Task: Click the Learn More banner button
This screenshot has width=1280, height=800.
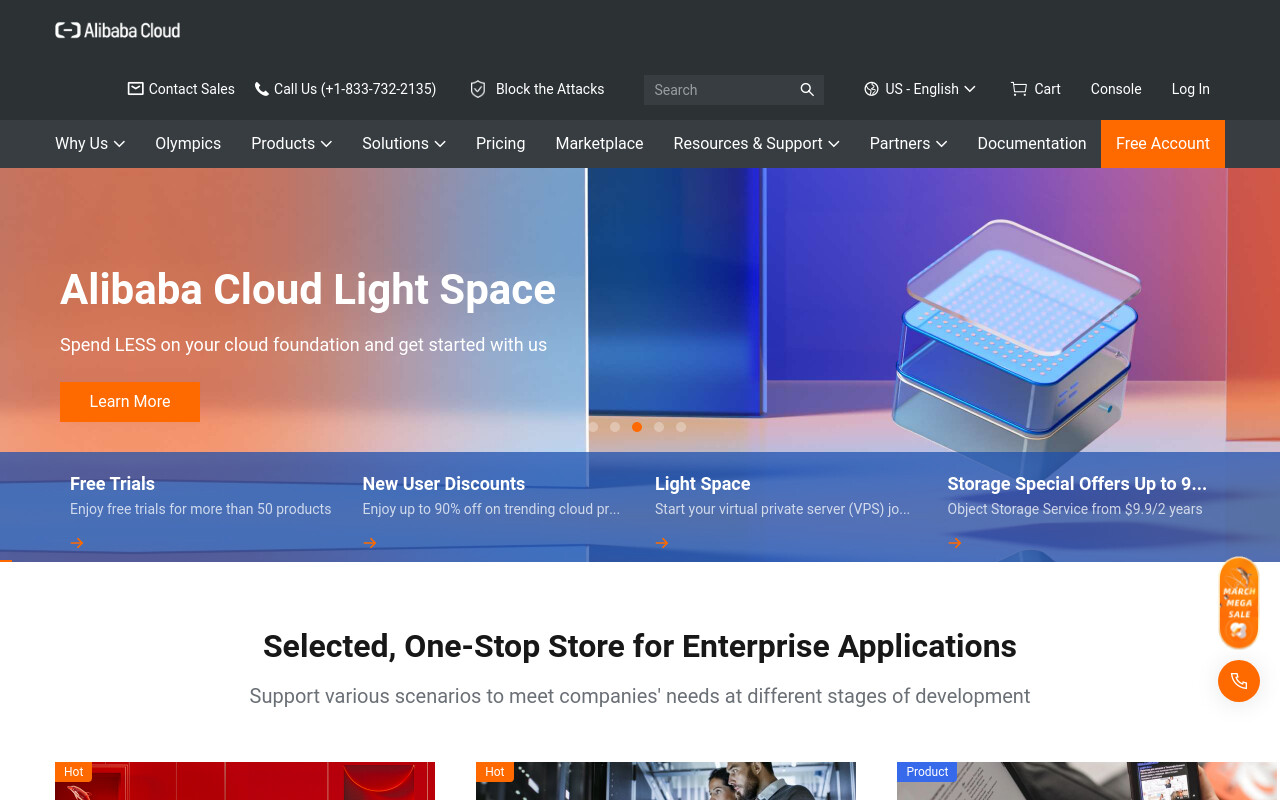Action: pos(130,402)
